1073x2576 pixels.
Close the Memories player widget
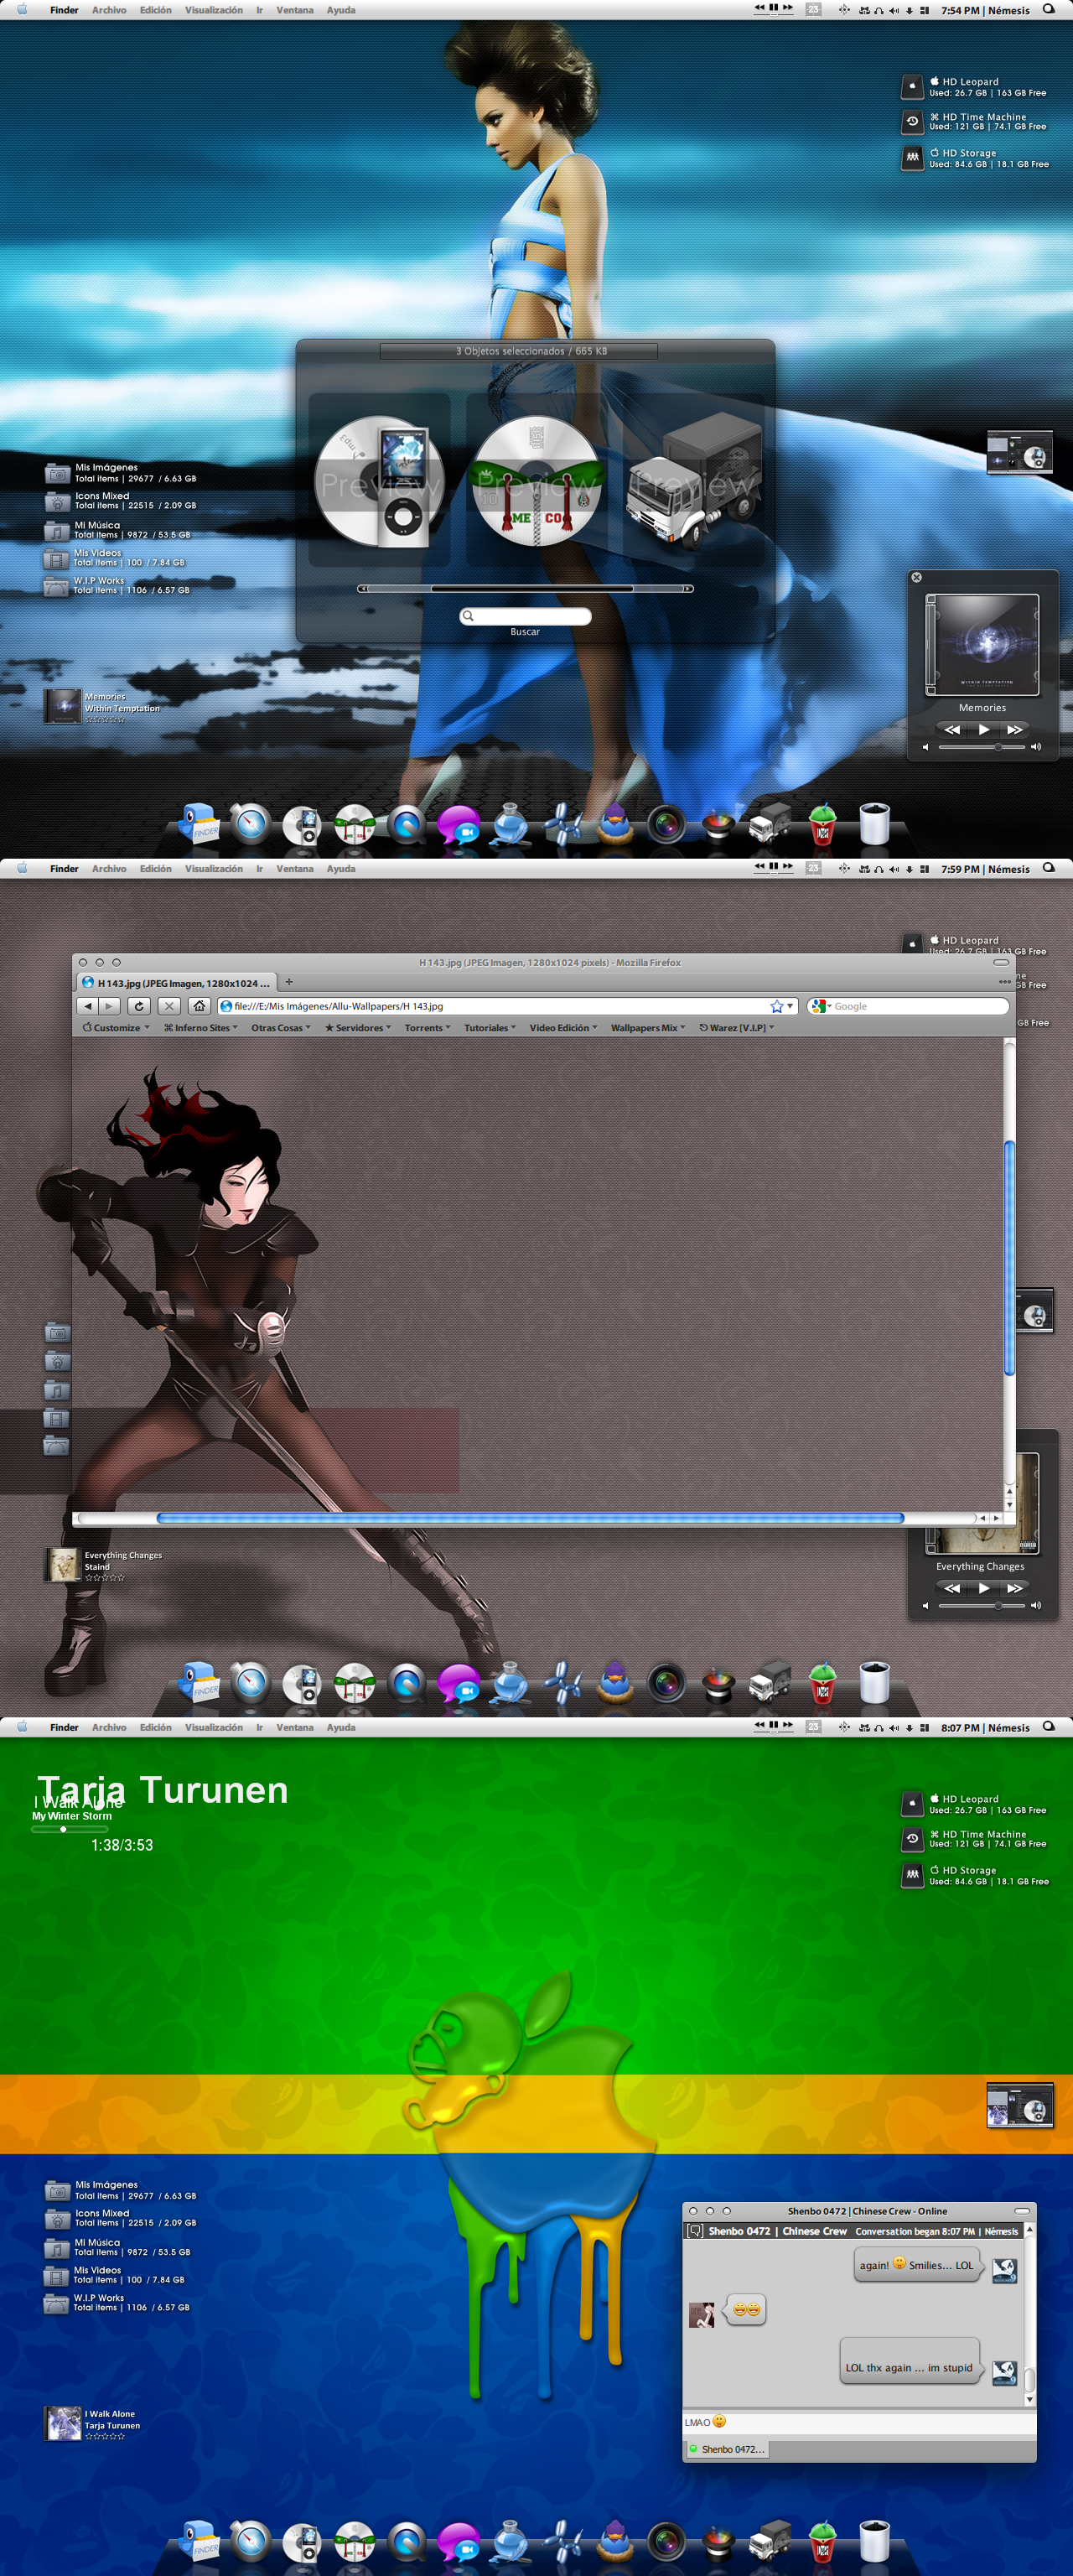pos(916,577)
